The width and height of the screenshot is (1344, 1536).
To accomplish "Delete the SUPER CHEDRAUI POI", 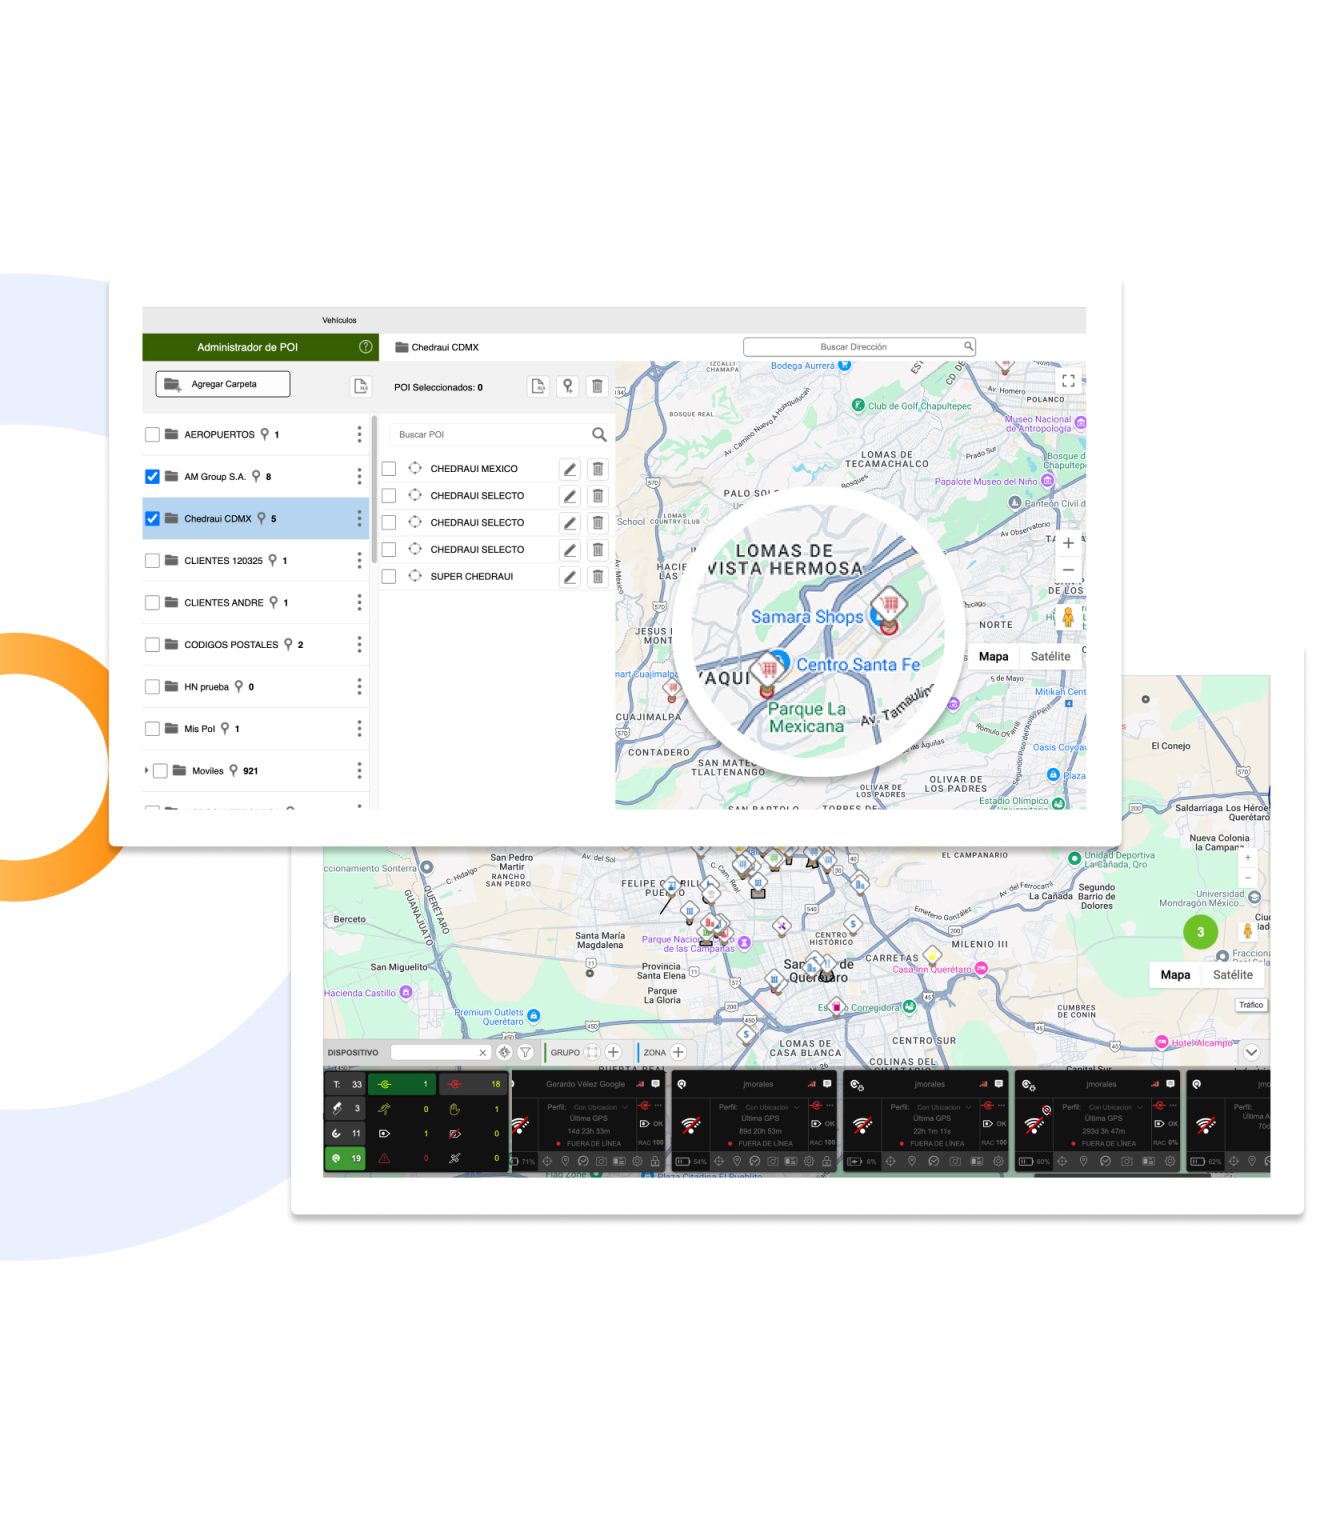I will click(x=597, y=576).
